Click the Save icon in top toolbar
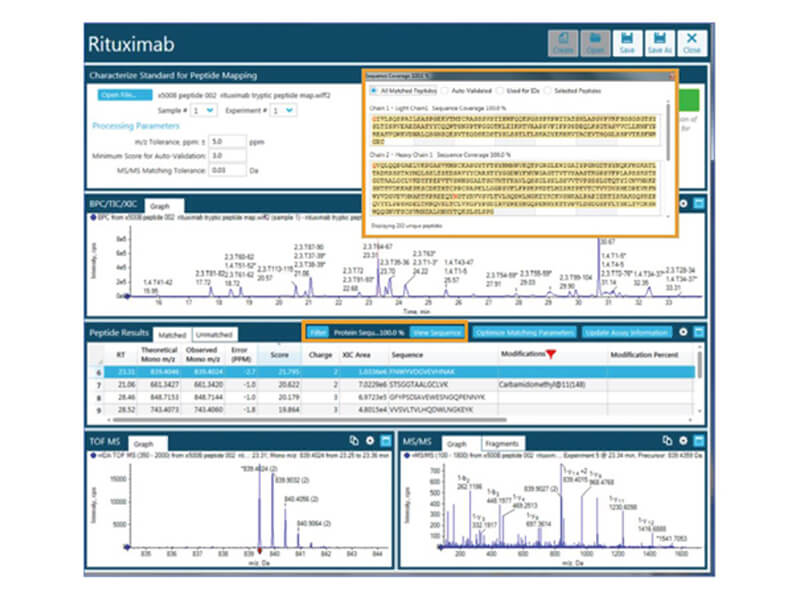The height and width of the screenshot is (600, 800). click(627, 44)
